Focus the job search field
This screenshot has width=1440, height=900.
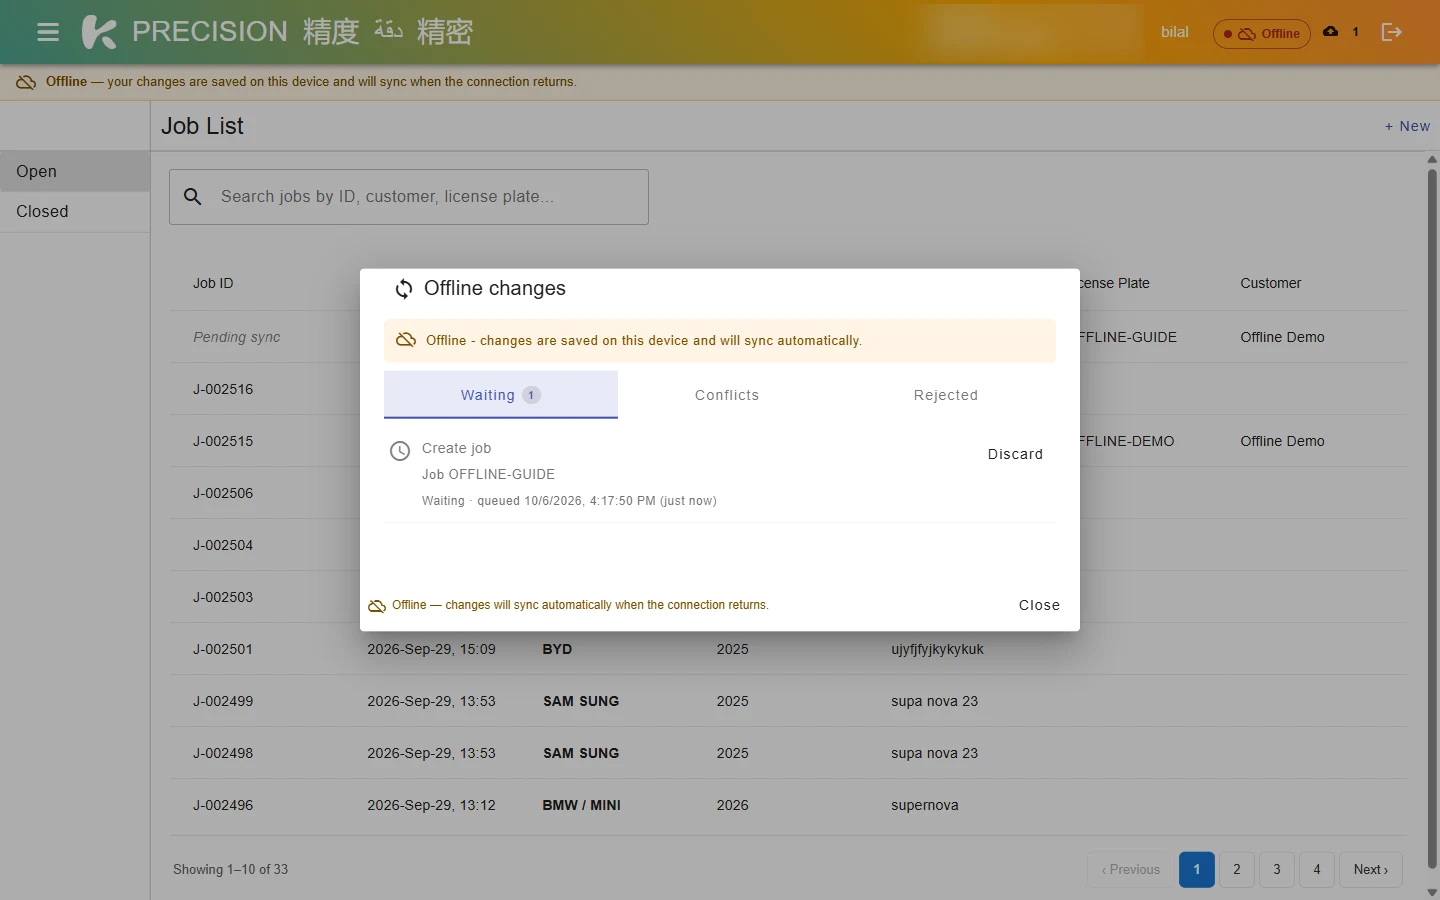coord(409,197)
